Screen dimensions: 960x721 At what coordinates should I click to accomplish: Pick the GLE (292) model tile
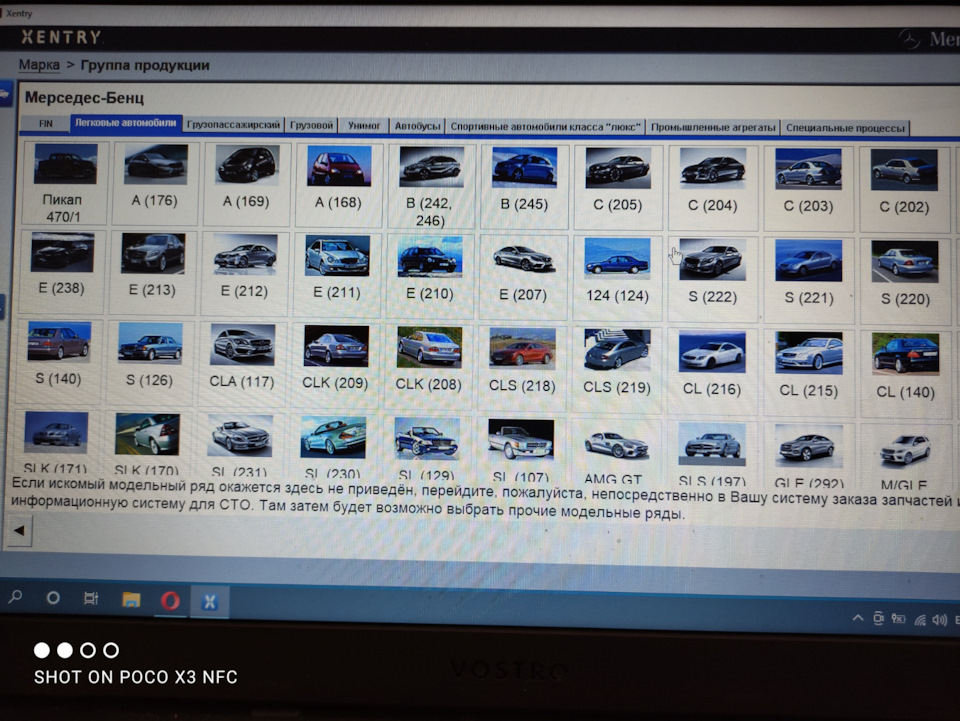click(x=809, y=455)
